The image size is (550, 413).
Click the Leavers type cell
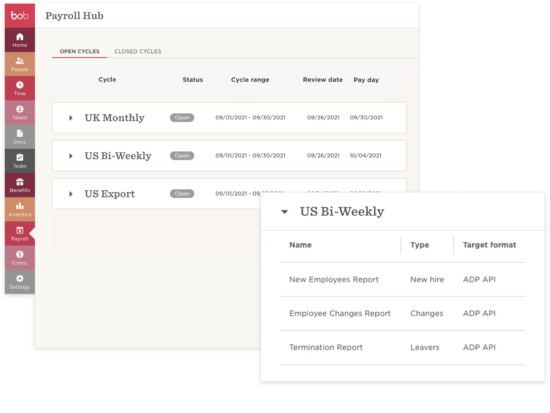425,347
